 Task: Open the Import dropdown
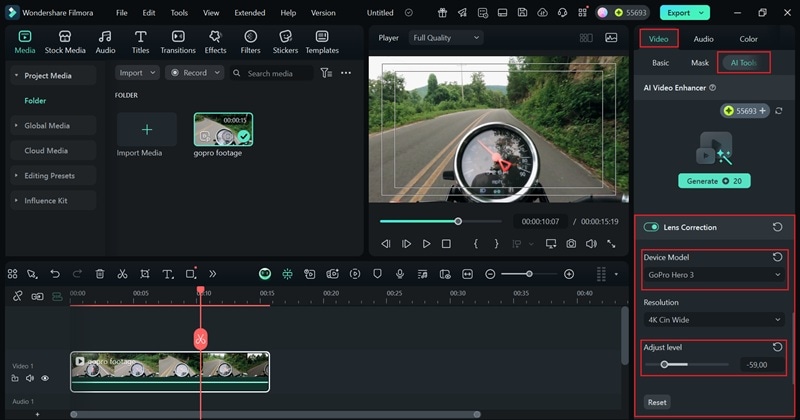[x=137, y=73]
